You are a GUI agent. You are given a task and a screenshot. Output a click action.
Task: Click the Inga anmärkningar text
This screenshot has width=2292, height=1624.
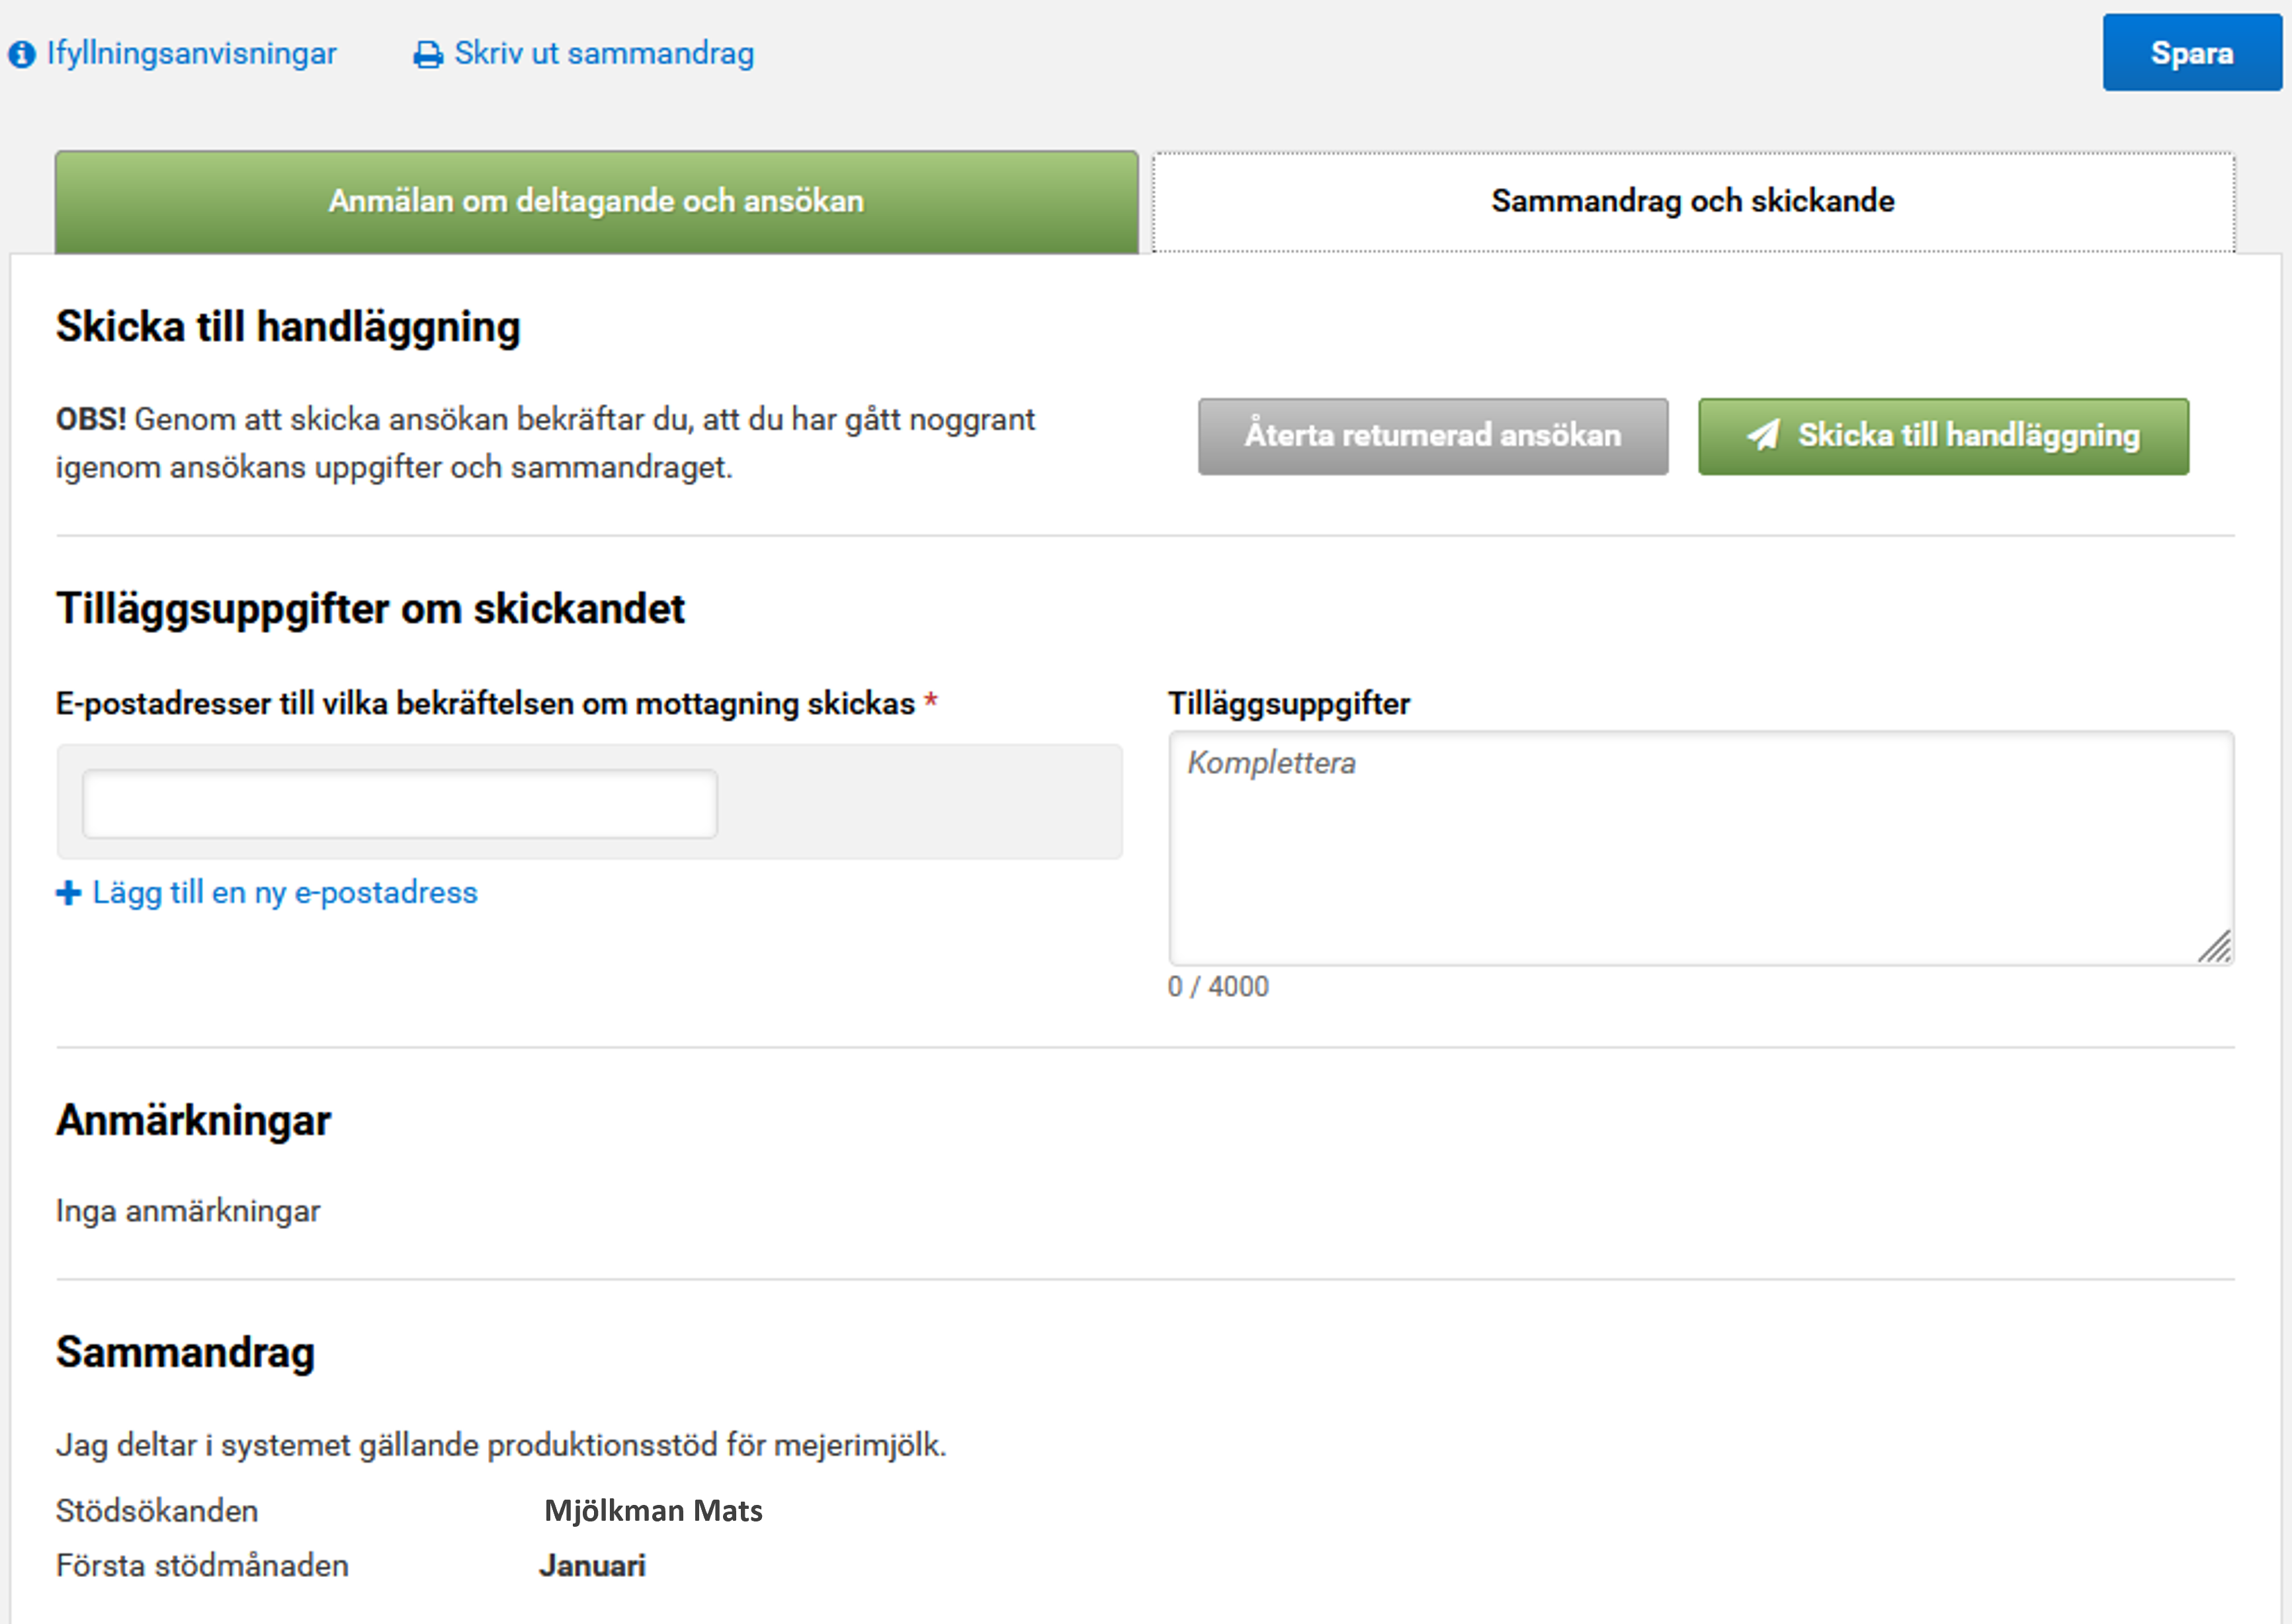188,1211
